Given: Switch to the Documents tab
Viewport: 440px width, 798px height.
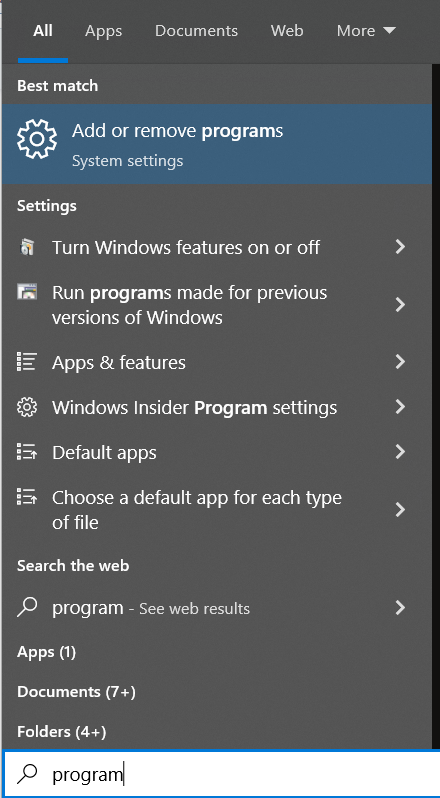Looking at the screenshot, I should [196, 31].
